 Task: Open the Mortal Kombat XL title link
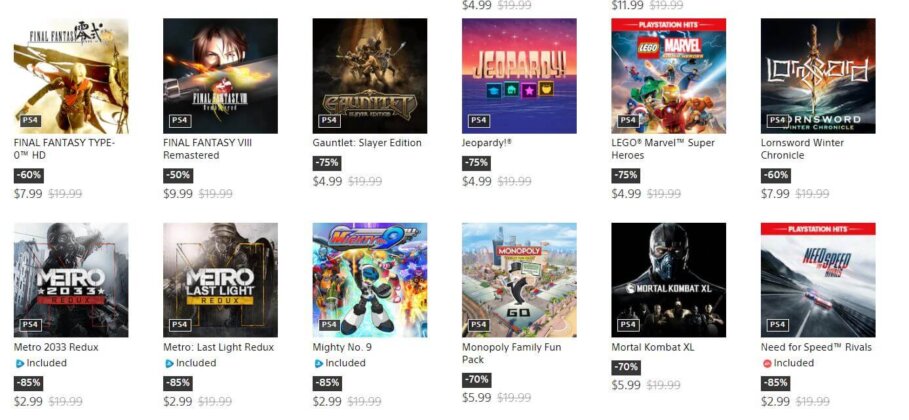(x=655, y=347)
